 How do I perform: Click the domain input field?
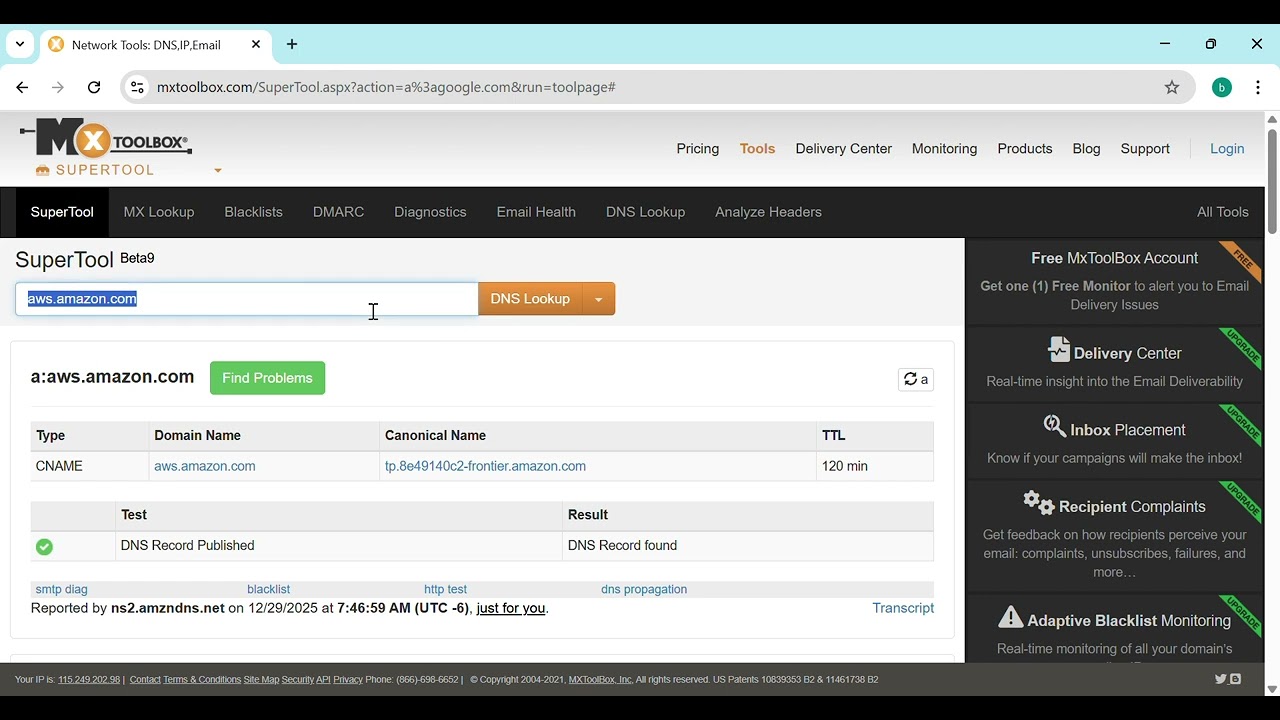click(247, 299)
